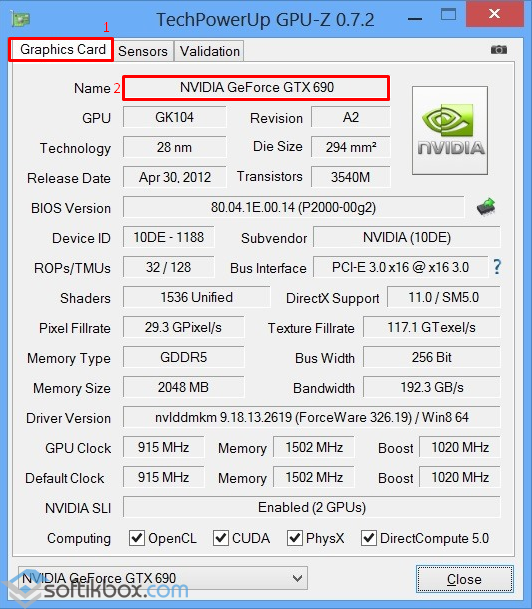
Task: Click the BIOS save chip icon
Action: coord(486,207)
